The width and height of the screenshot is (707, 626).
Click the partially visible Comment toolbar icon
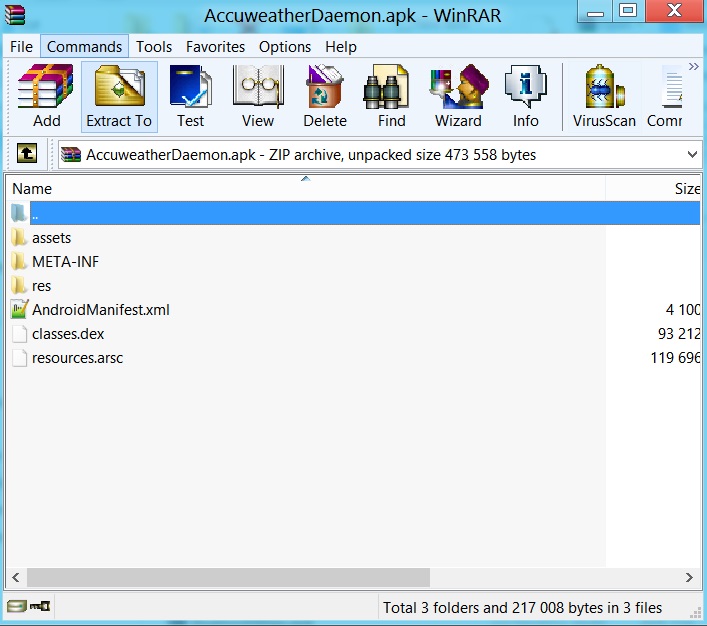coord(671,87)
